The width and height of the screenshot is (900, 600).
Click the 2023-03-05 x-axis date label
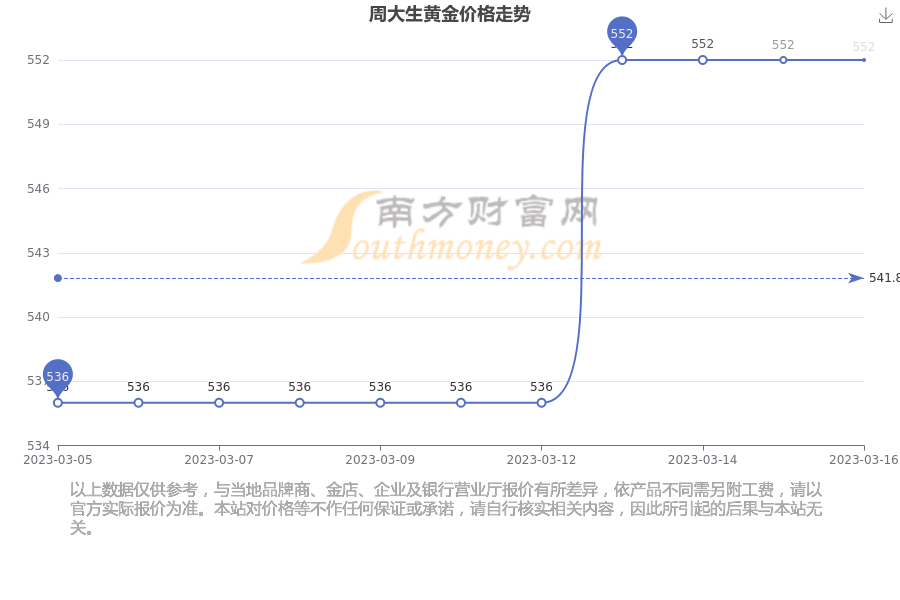[x=57, y=460]
